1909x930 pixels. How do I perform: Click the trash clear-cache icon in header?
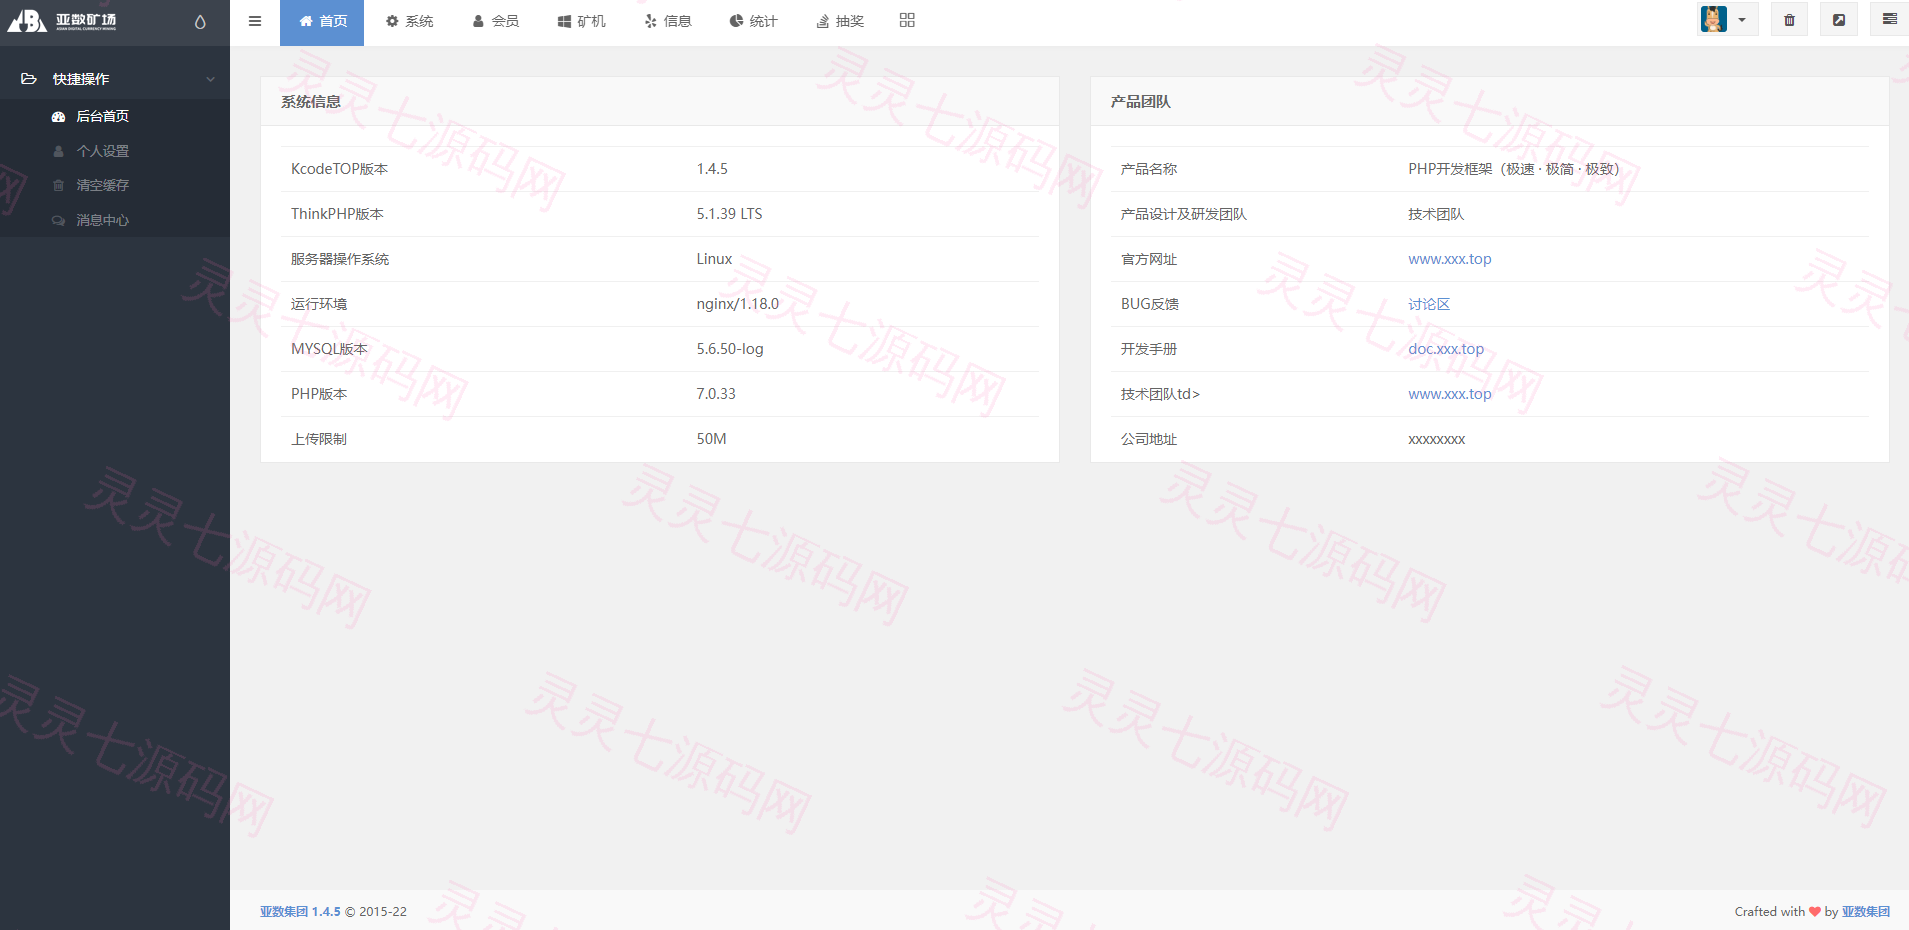(1789, 20)
